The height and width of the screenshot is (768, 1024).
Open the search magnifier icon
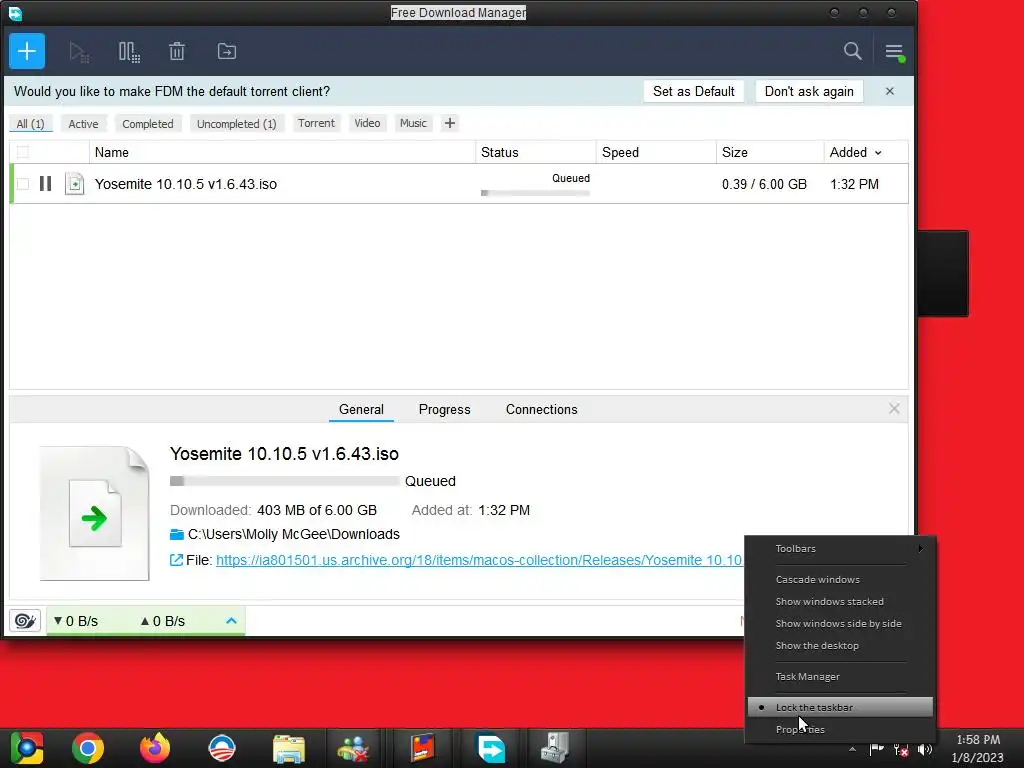(x=852, y=51)
